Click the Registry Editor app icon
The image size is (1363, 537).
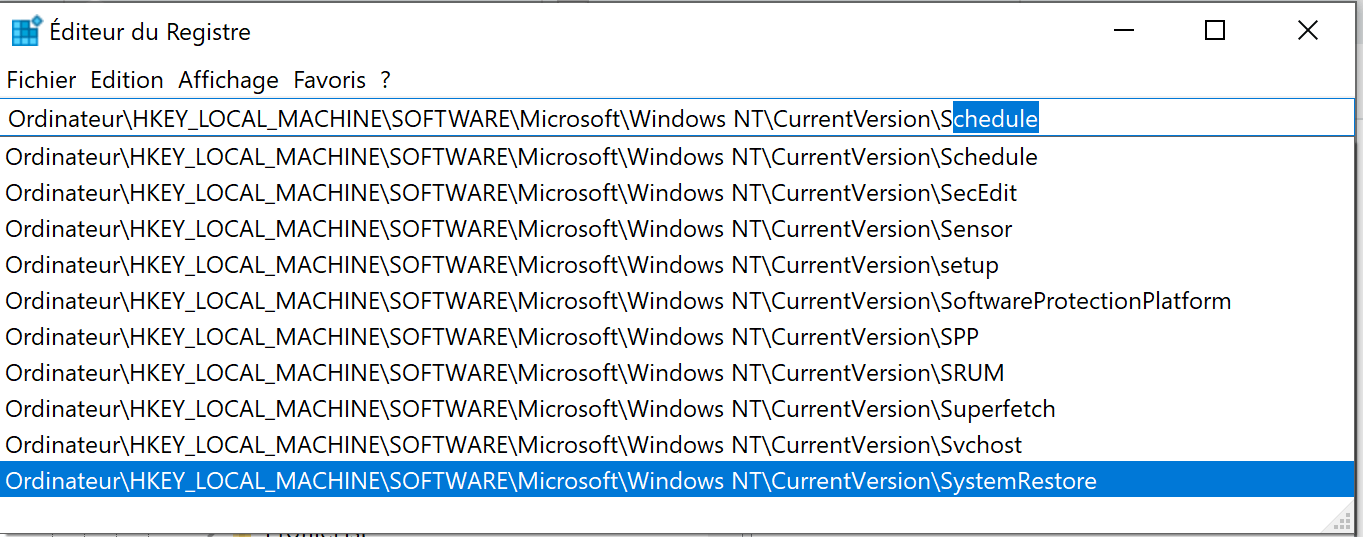coord(26,31)
